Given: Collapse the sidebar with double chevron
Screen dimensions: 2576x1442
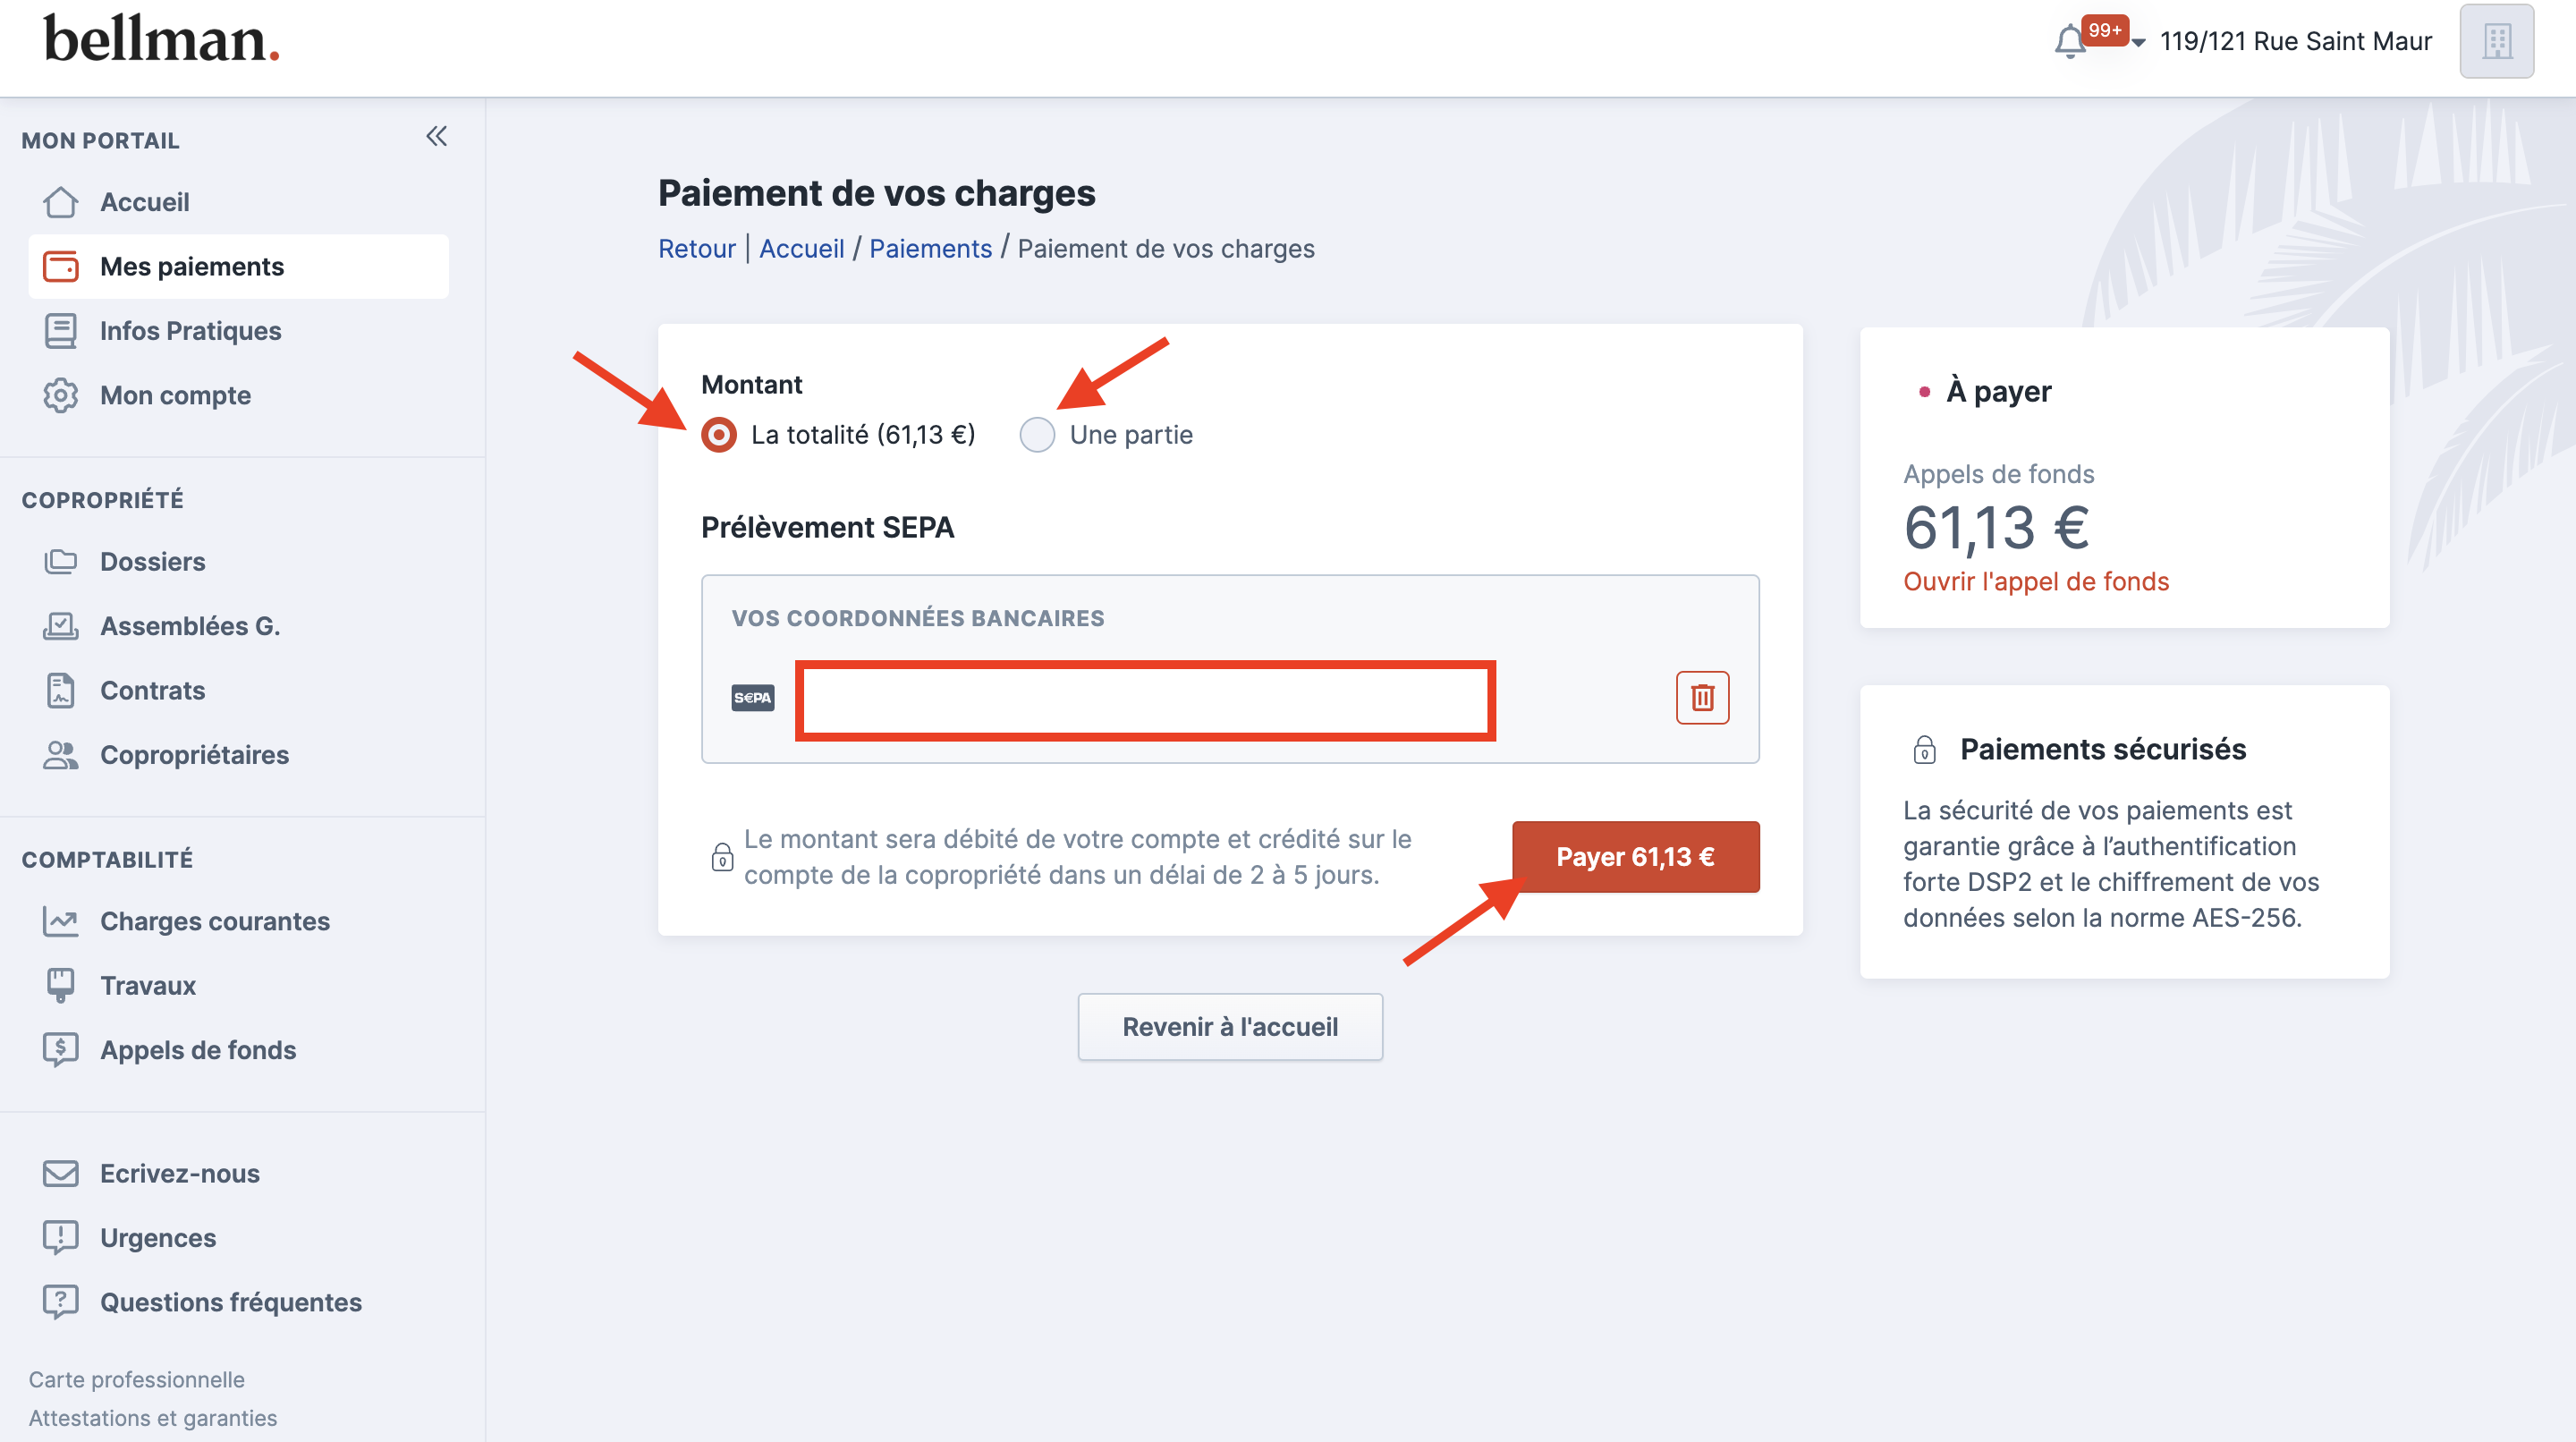Looking at the screenshot, I should click(436, 136).
